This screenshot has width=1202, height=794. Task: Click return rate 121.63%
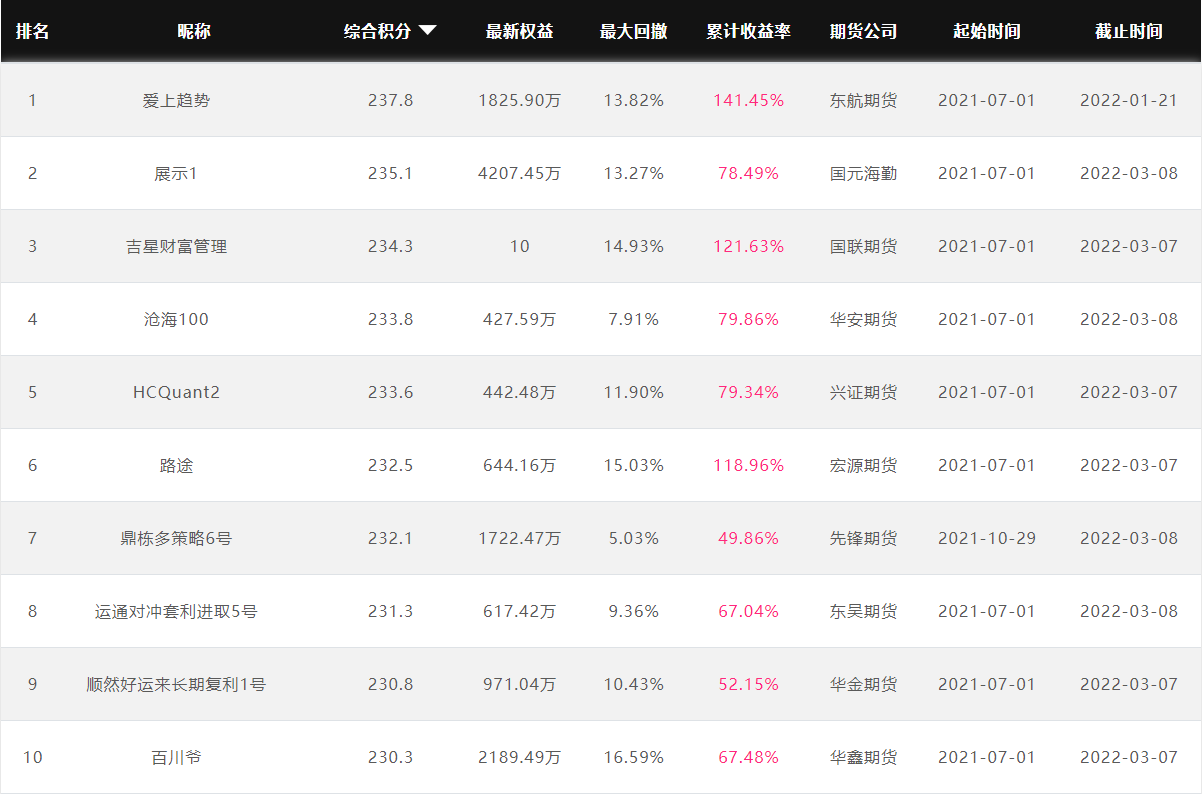[x=749, y=246]
